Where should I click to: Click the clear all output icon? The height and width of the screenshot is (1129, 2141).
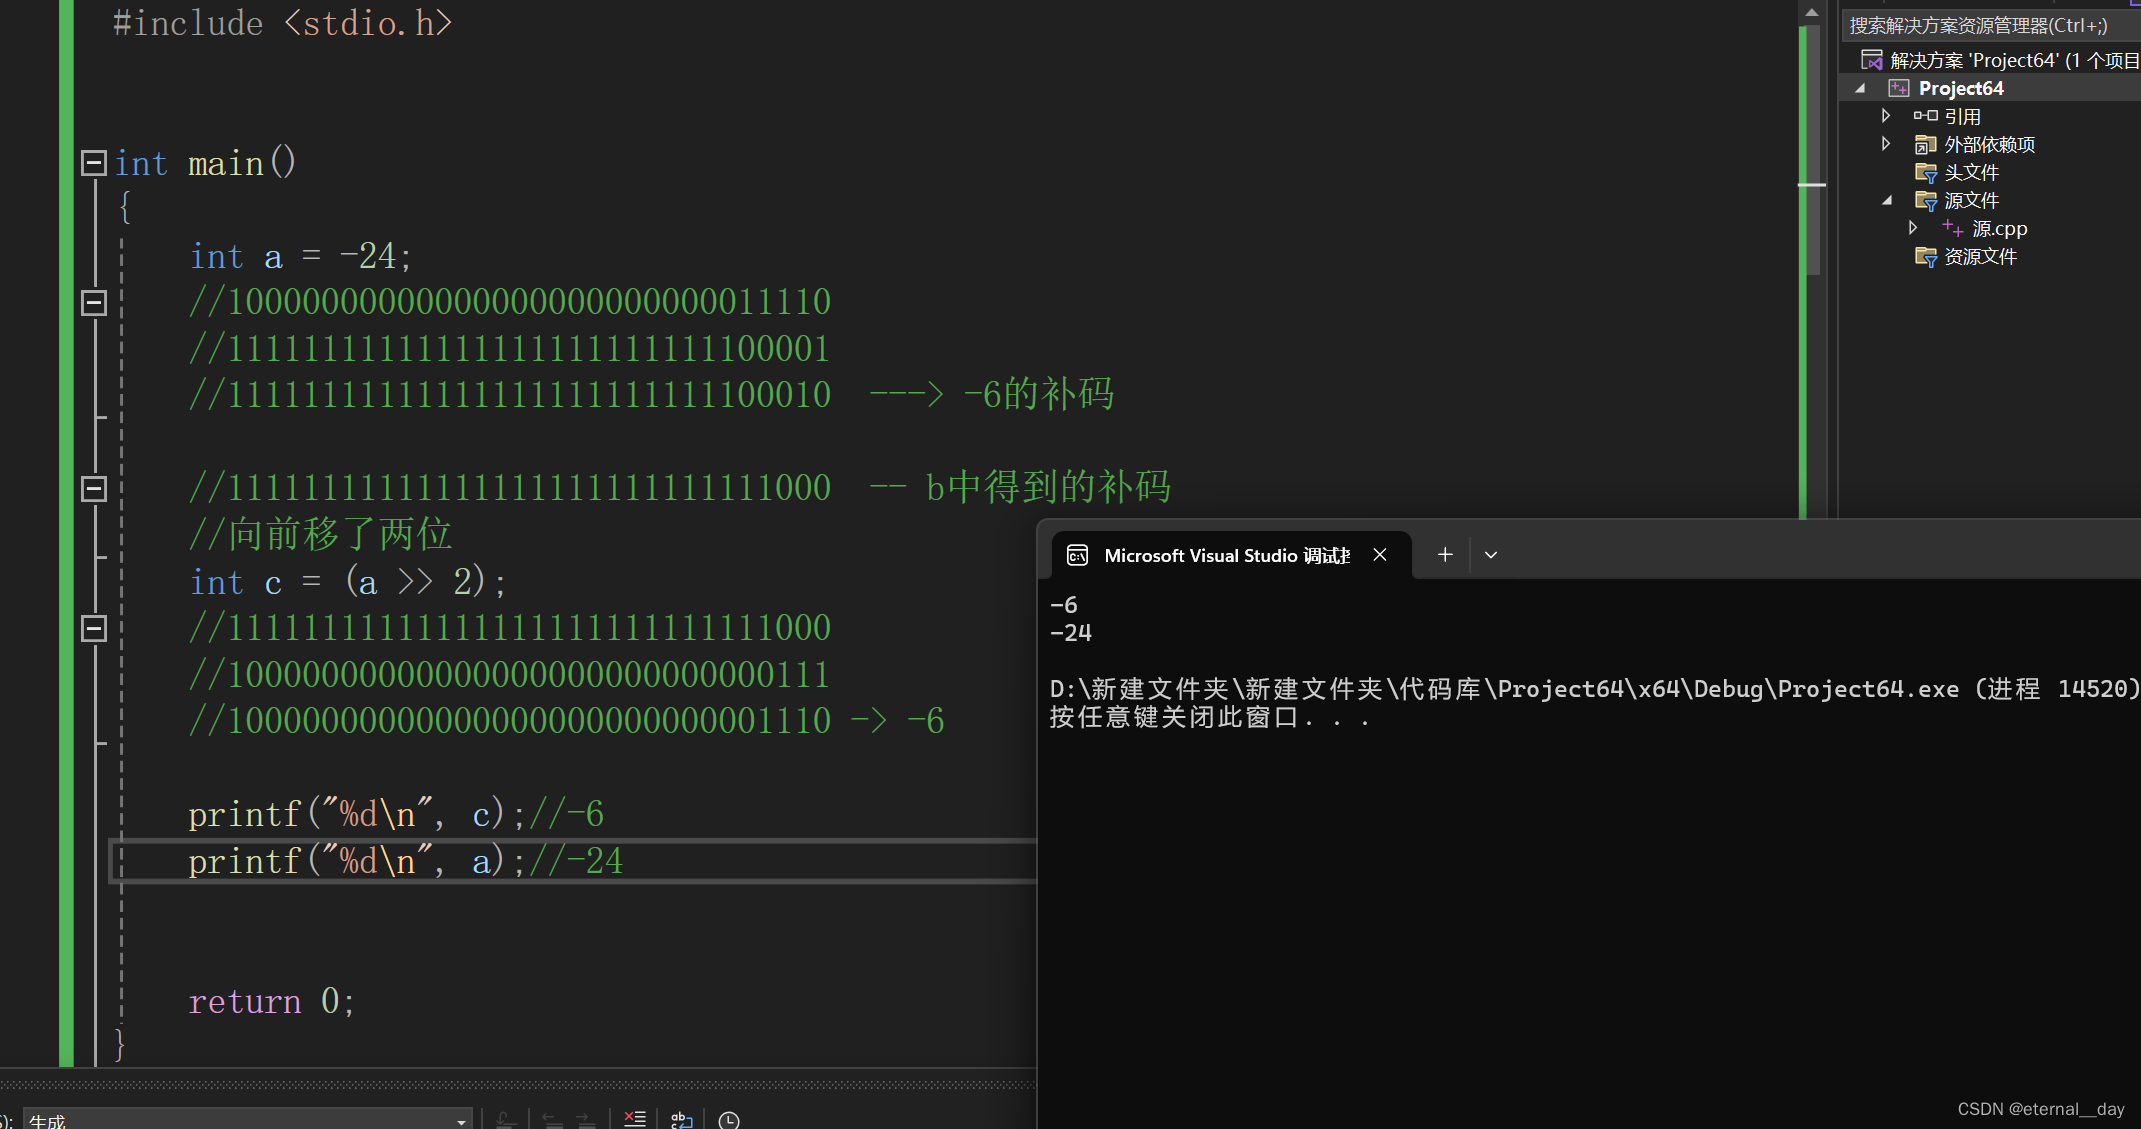[x=635, y=1119]
